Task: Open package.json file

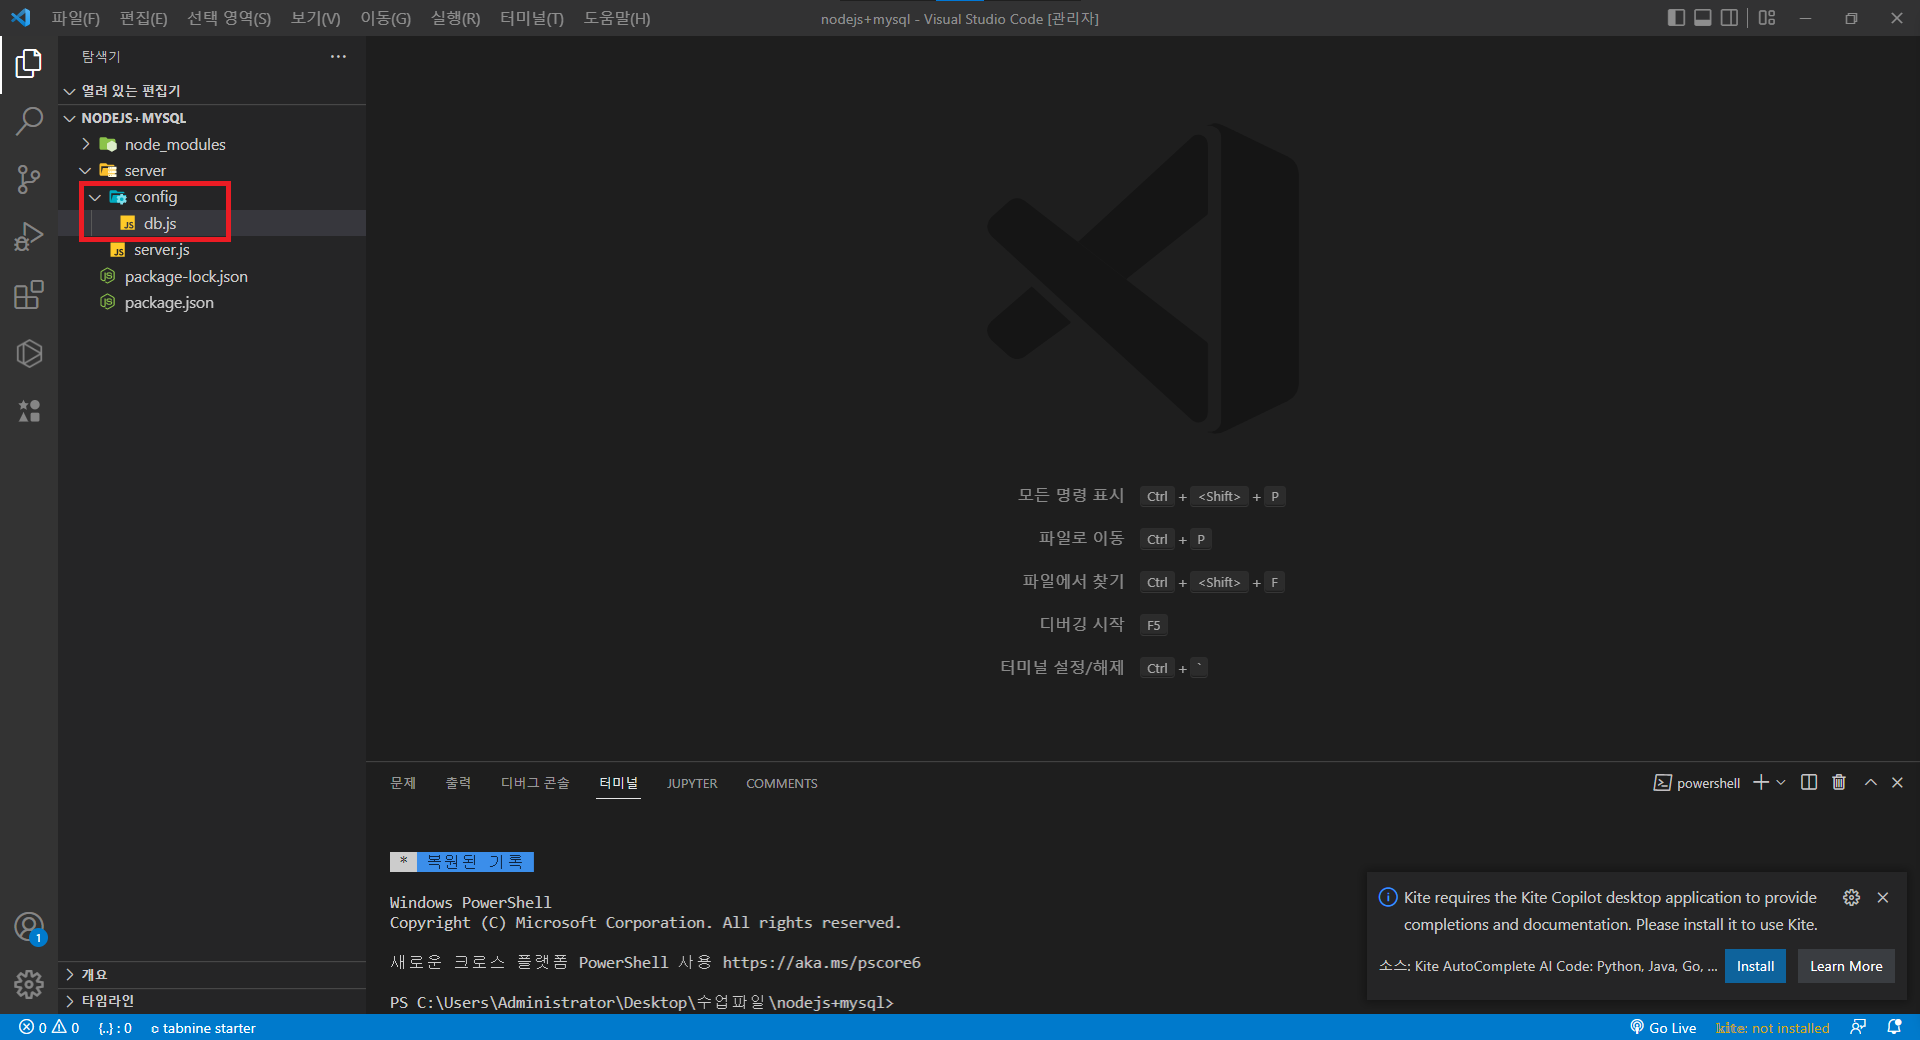Action: click(212, 303)
